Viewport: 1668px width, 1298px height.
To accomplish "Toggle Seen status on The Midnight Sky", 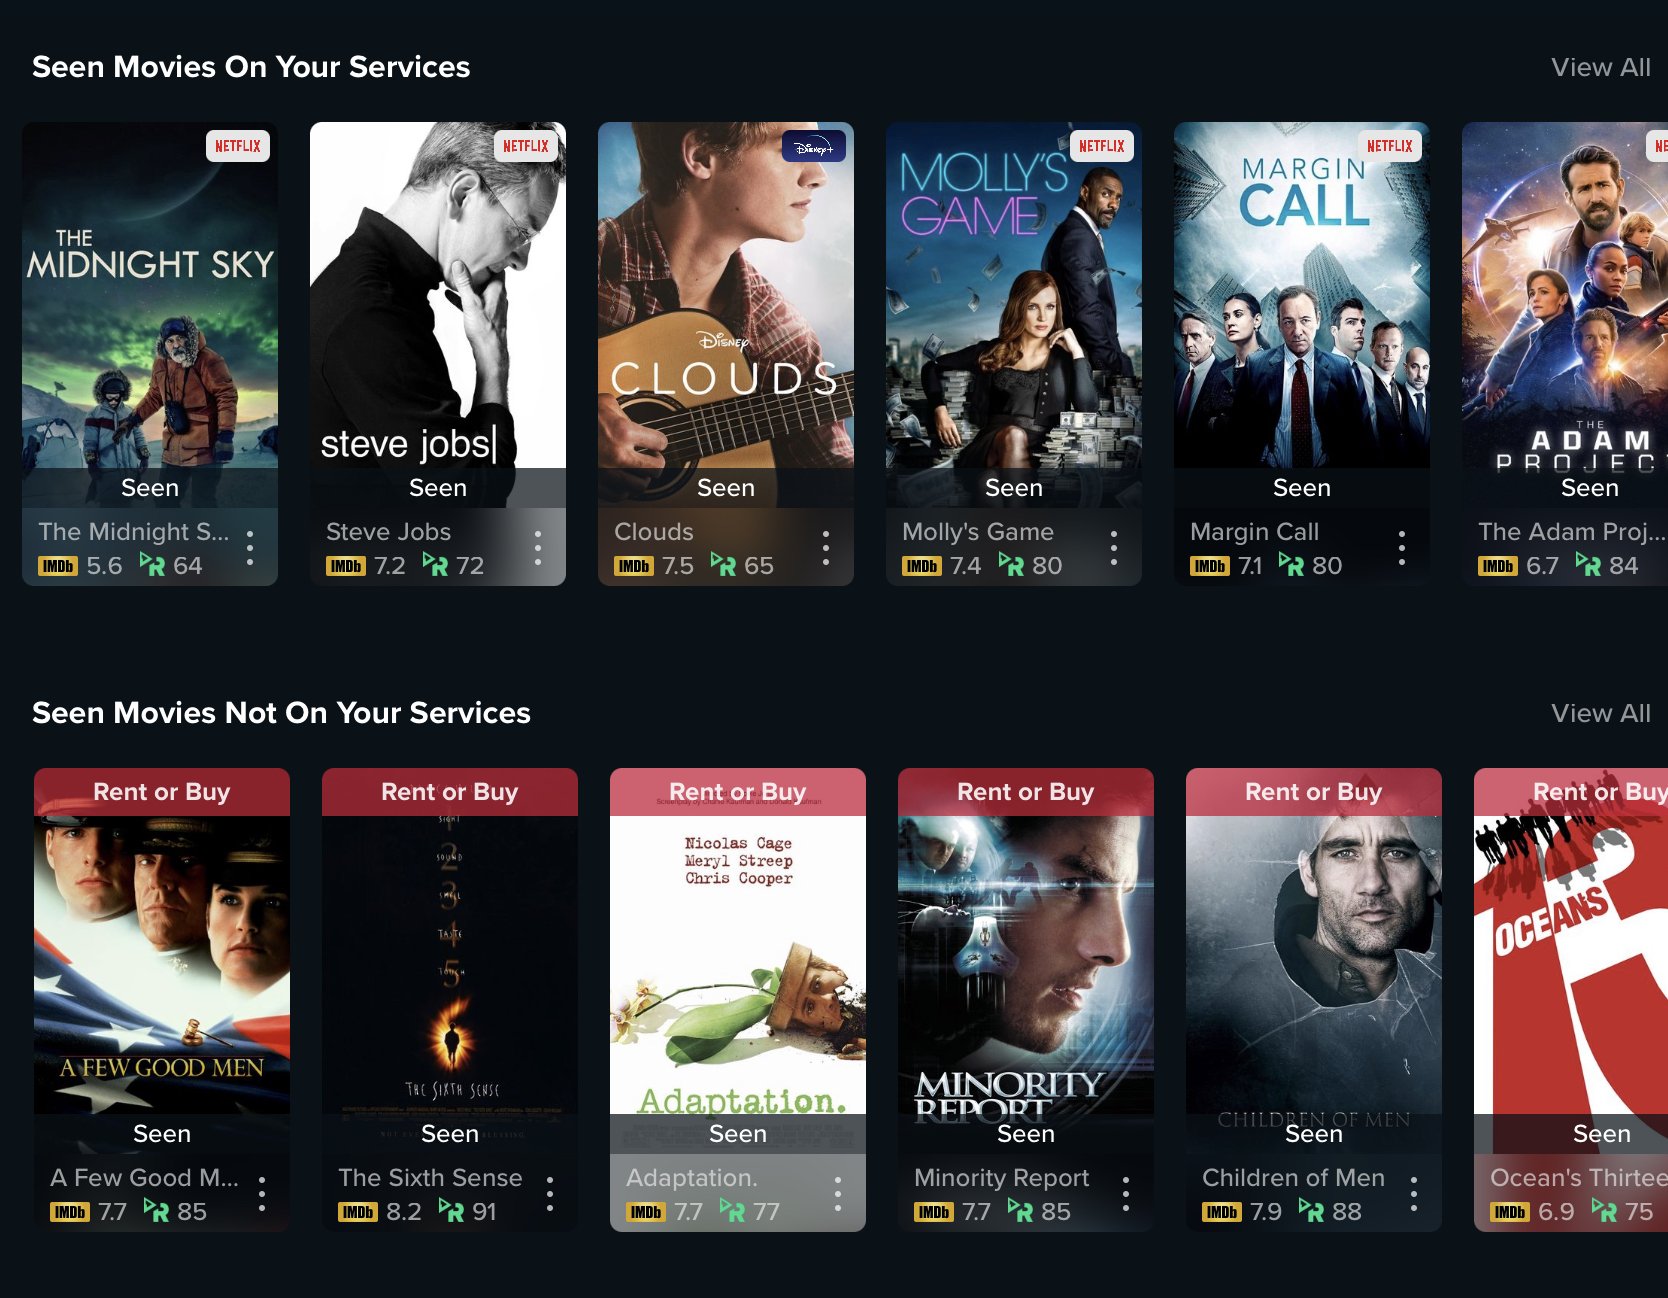I will pos(150,488).
